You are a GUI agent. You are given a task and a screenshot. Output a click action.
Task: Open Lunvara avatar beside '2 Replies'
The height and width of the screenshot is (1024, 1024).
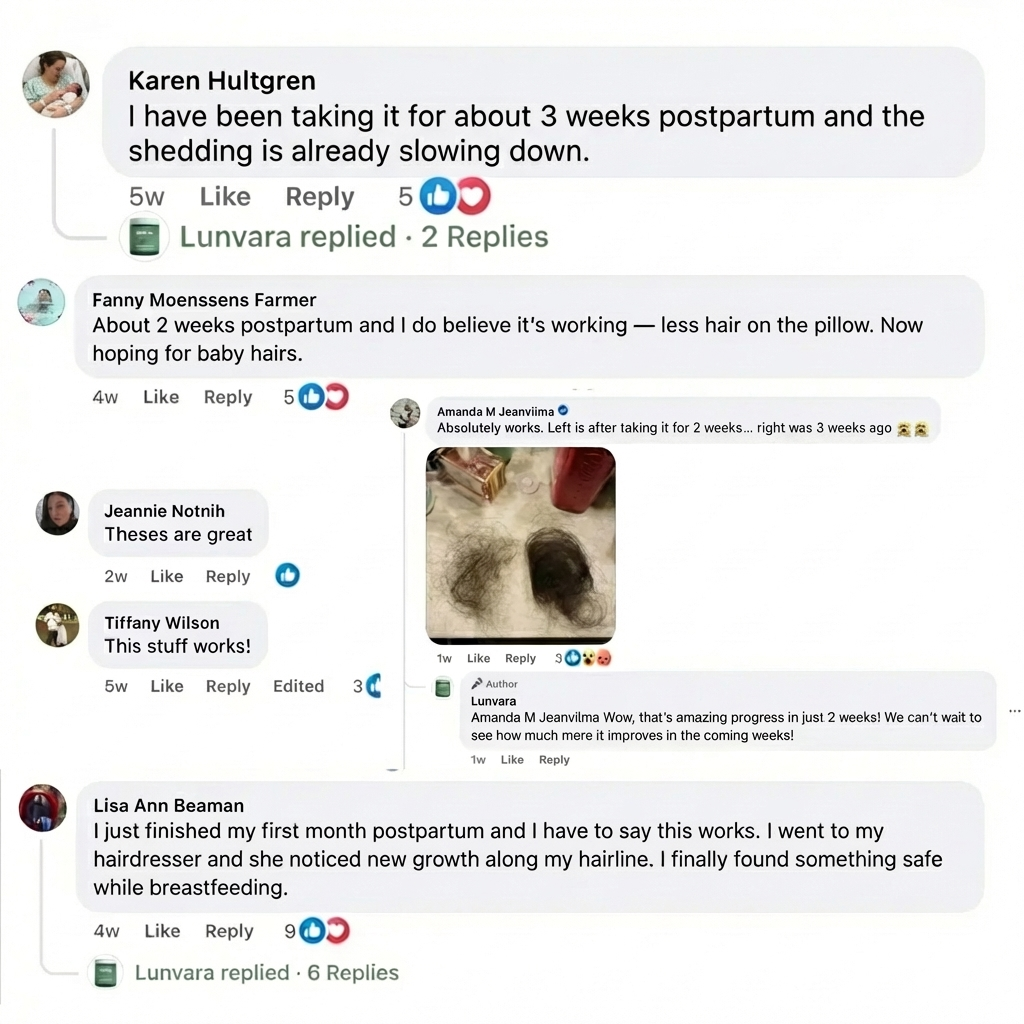tap(144, 236)
